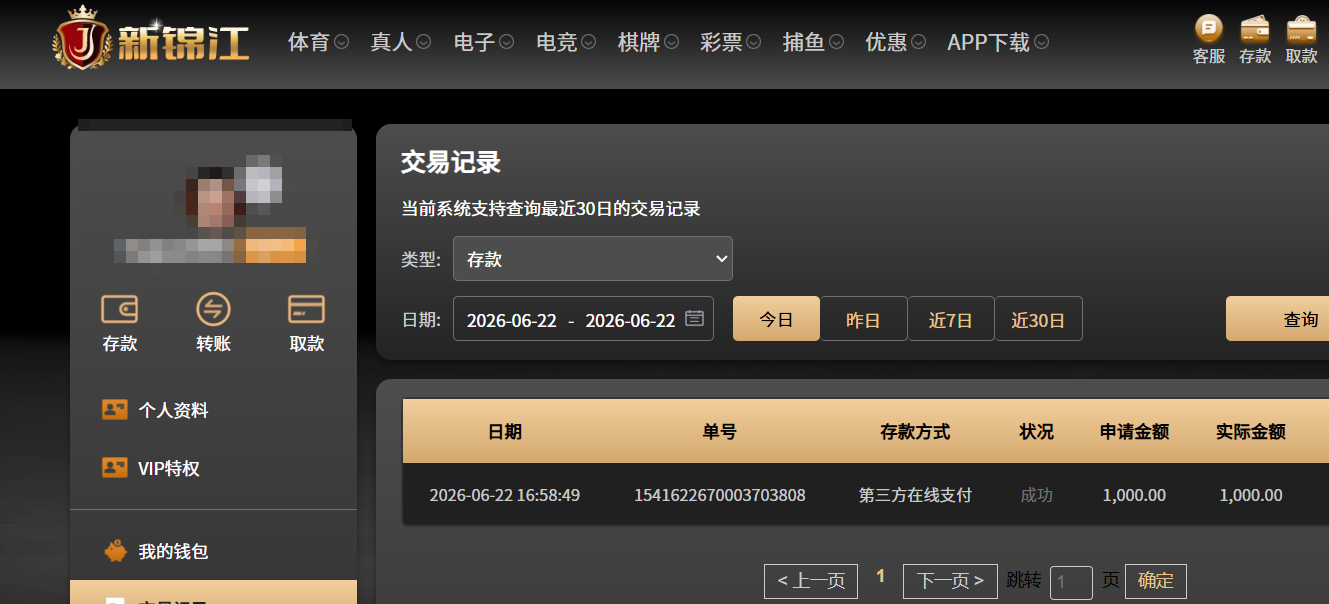Click the top-bar 存款 wallet icon
The image size is (1329, 604).
point(1254,27)
